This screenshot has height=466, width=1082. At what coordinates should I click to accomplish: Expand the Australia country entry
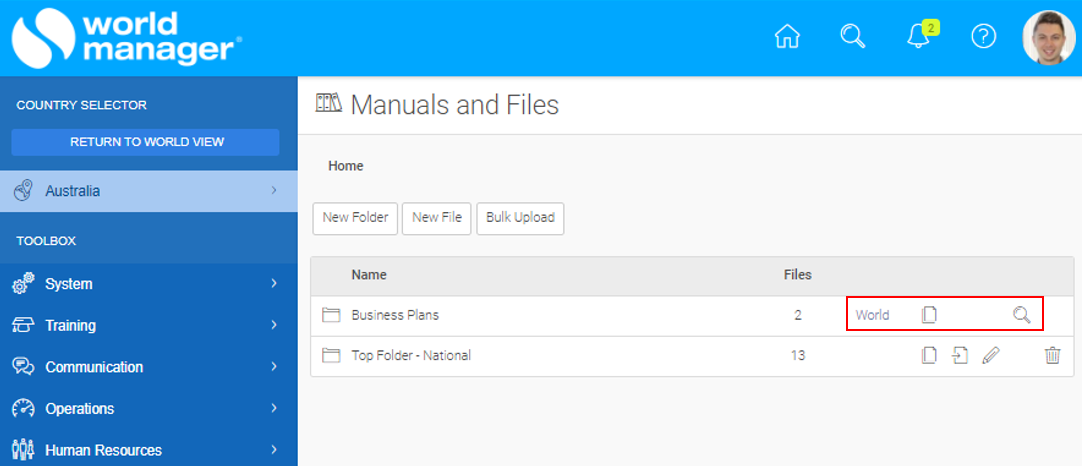click(x=149, y=191)
